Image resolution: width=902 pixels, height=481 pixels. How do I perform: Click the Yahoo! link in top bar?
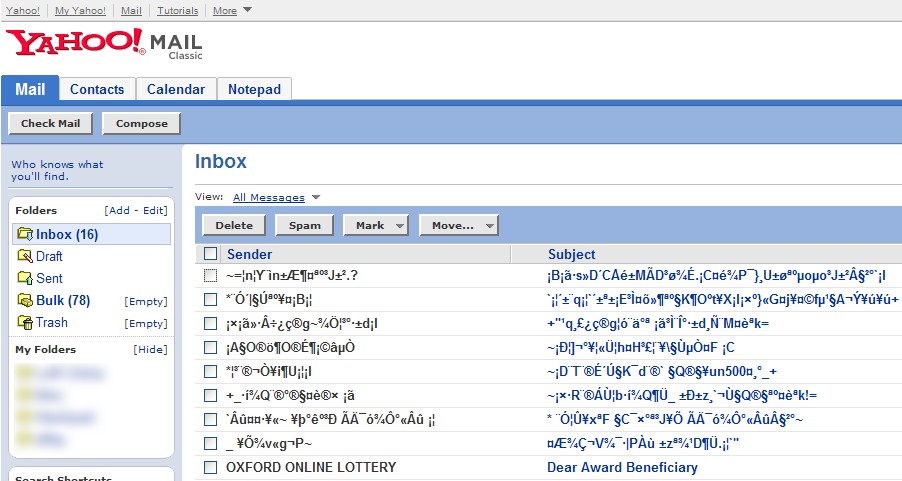[22, 10]
